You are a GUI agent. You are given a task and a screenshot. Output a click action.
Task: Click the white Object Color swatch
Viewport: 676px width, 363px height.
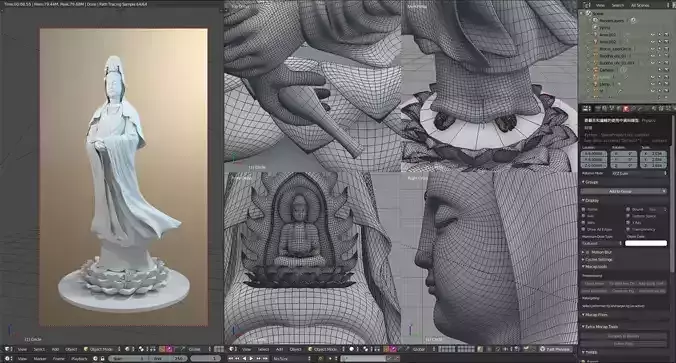[646, 243]
